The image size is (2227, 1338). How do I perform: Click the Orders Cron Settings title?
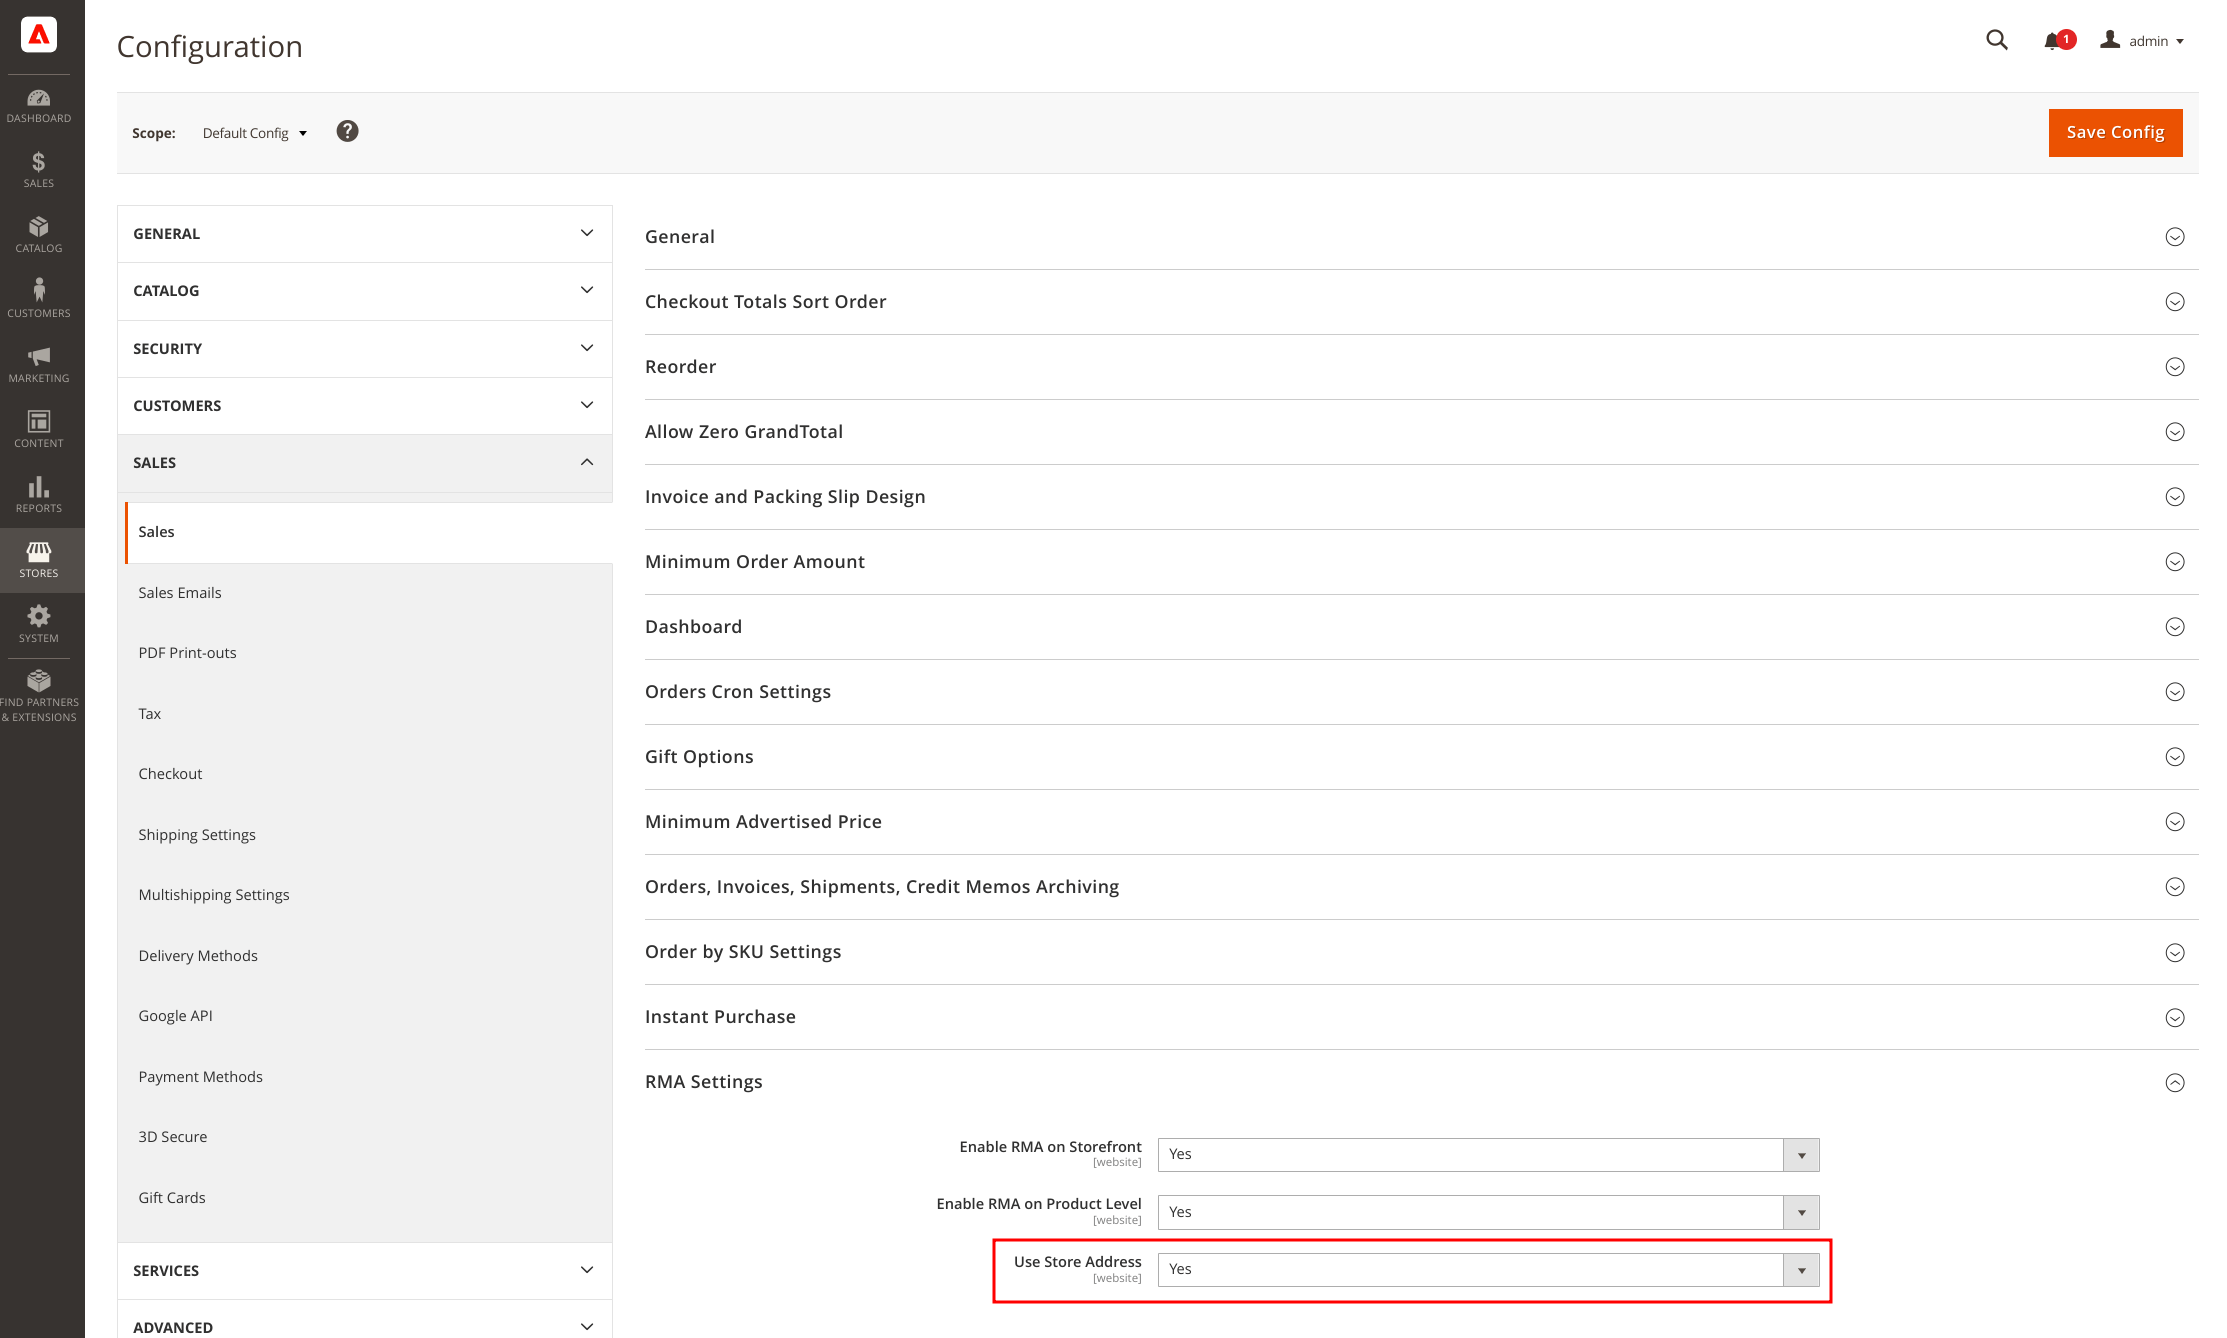(x=738, y=692)
